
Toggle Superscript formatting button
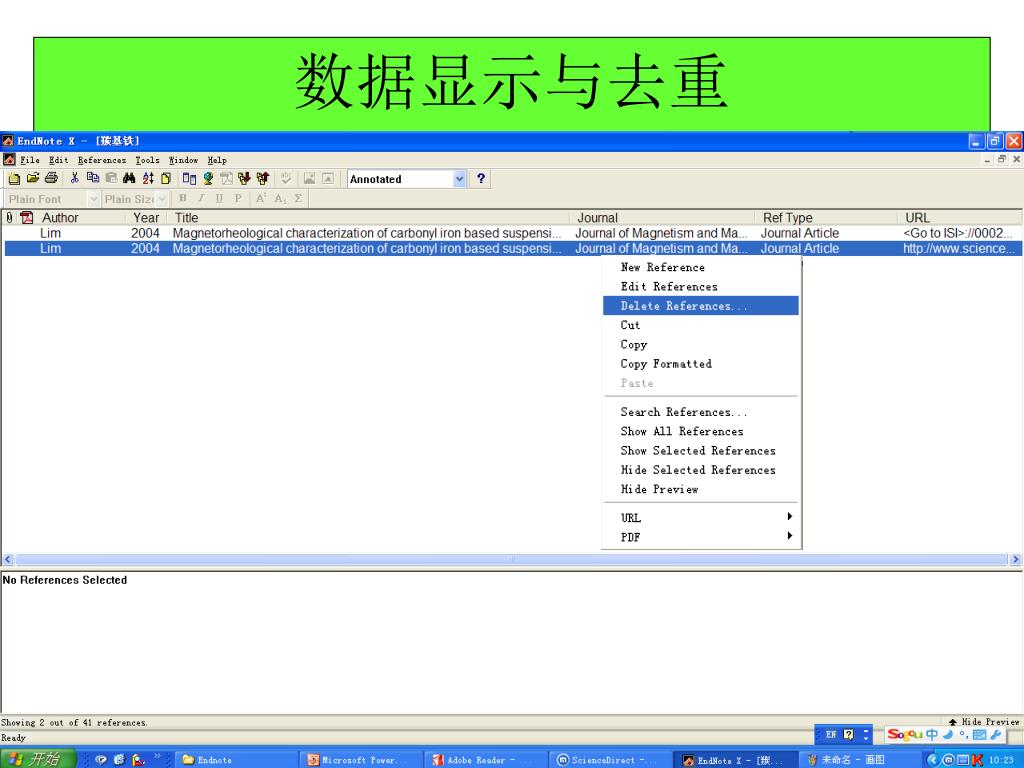pos(261,199)
